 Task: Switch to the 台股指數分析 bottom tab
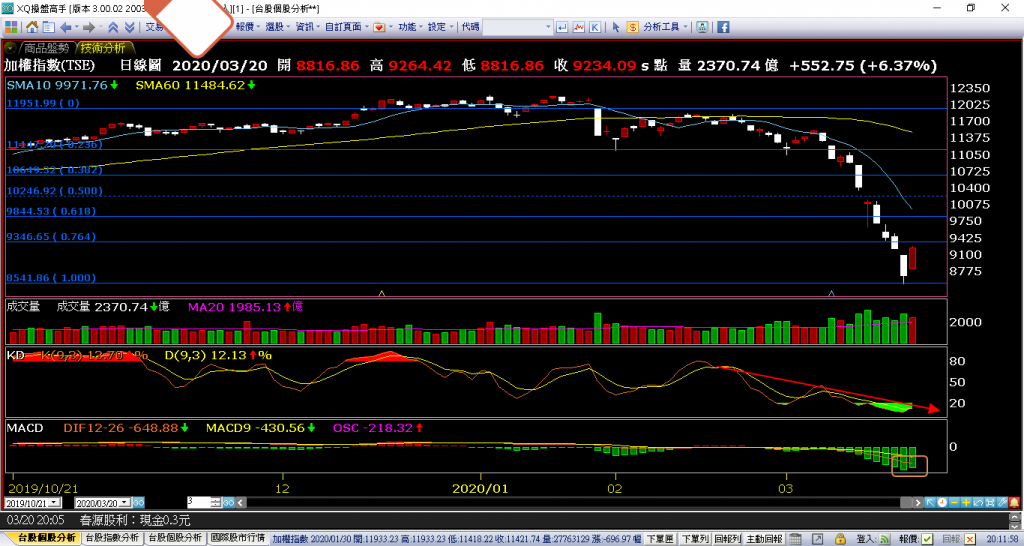pyautogui.click(x=111, y=538)
